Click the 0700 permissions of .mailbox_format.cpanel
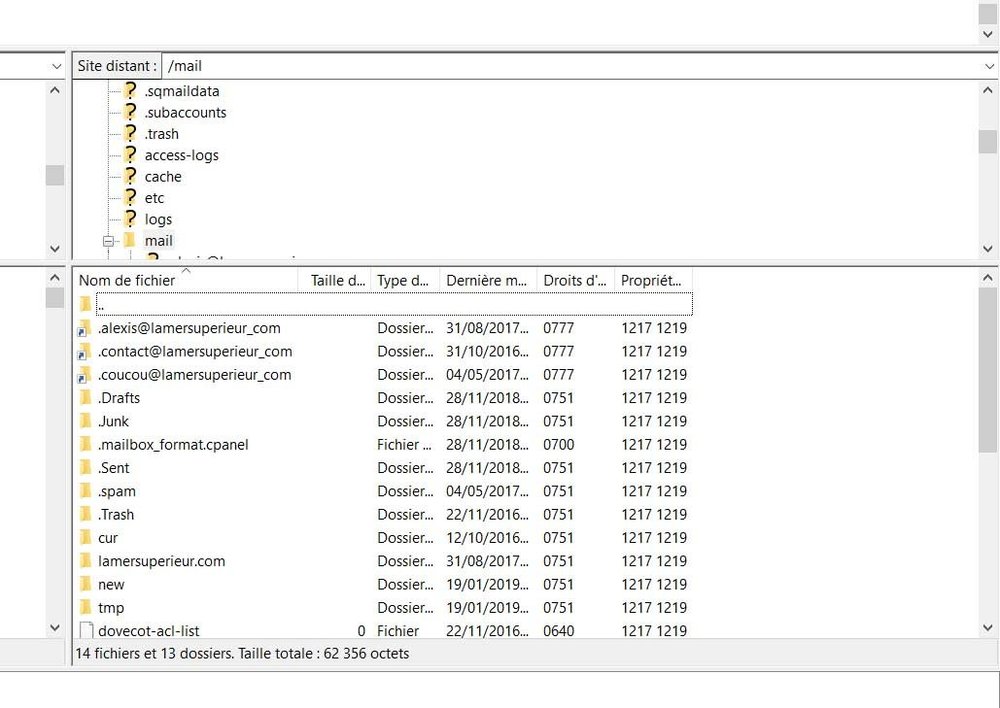This screenshot has height=708, width=1000. tap(559, 445)
